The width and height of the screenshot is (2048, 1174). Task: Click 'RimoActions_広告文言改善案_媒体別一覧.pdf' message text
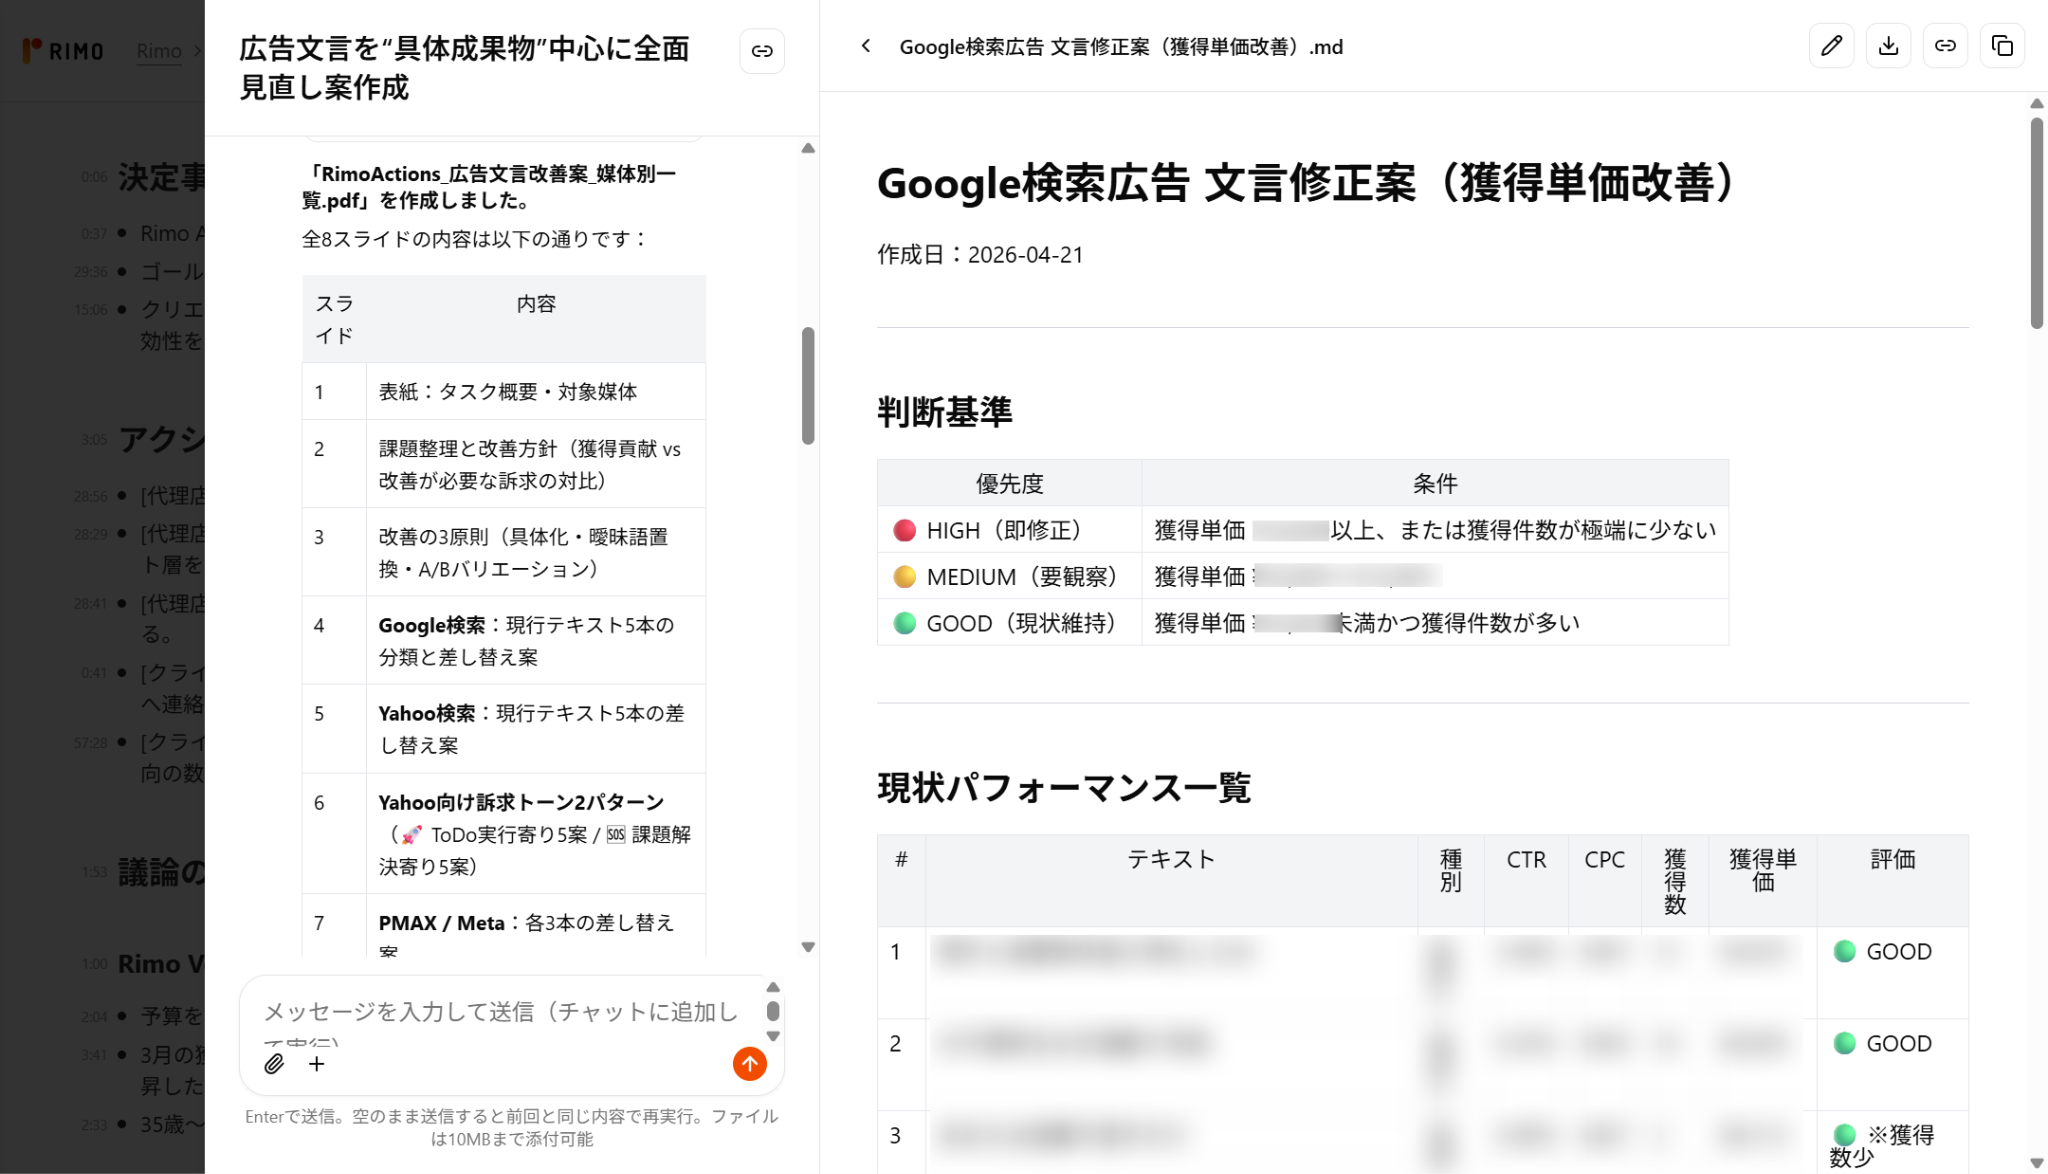point(489,187)
